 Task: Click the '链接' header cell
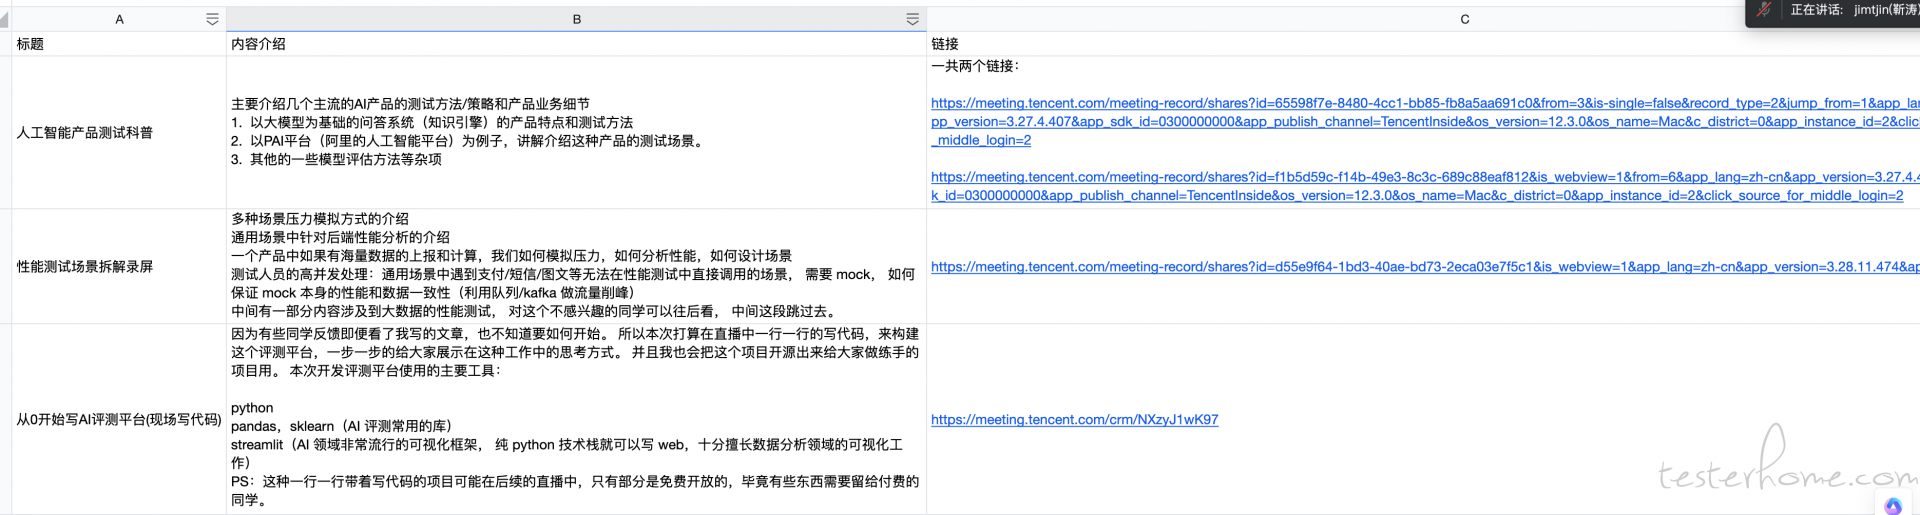click(x=1423, y=44)
